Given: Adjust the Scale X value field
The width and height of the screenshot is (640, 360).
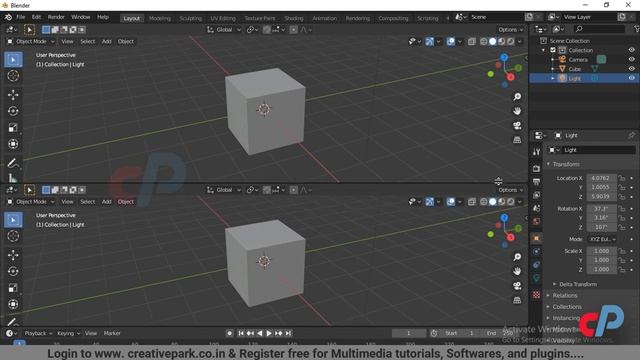Looking at the screenshot, I should click(x=601, y=251).
